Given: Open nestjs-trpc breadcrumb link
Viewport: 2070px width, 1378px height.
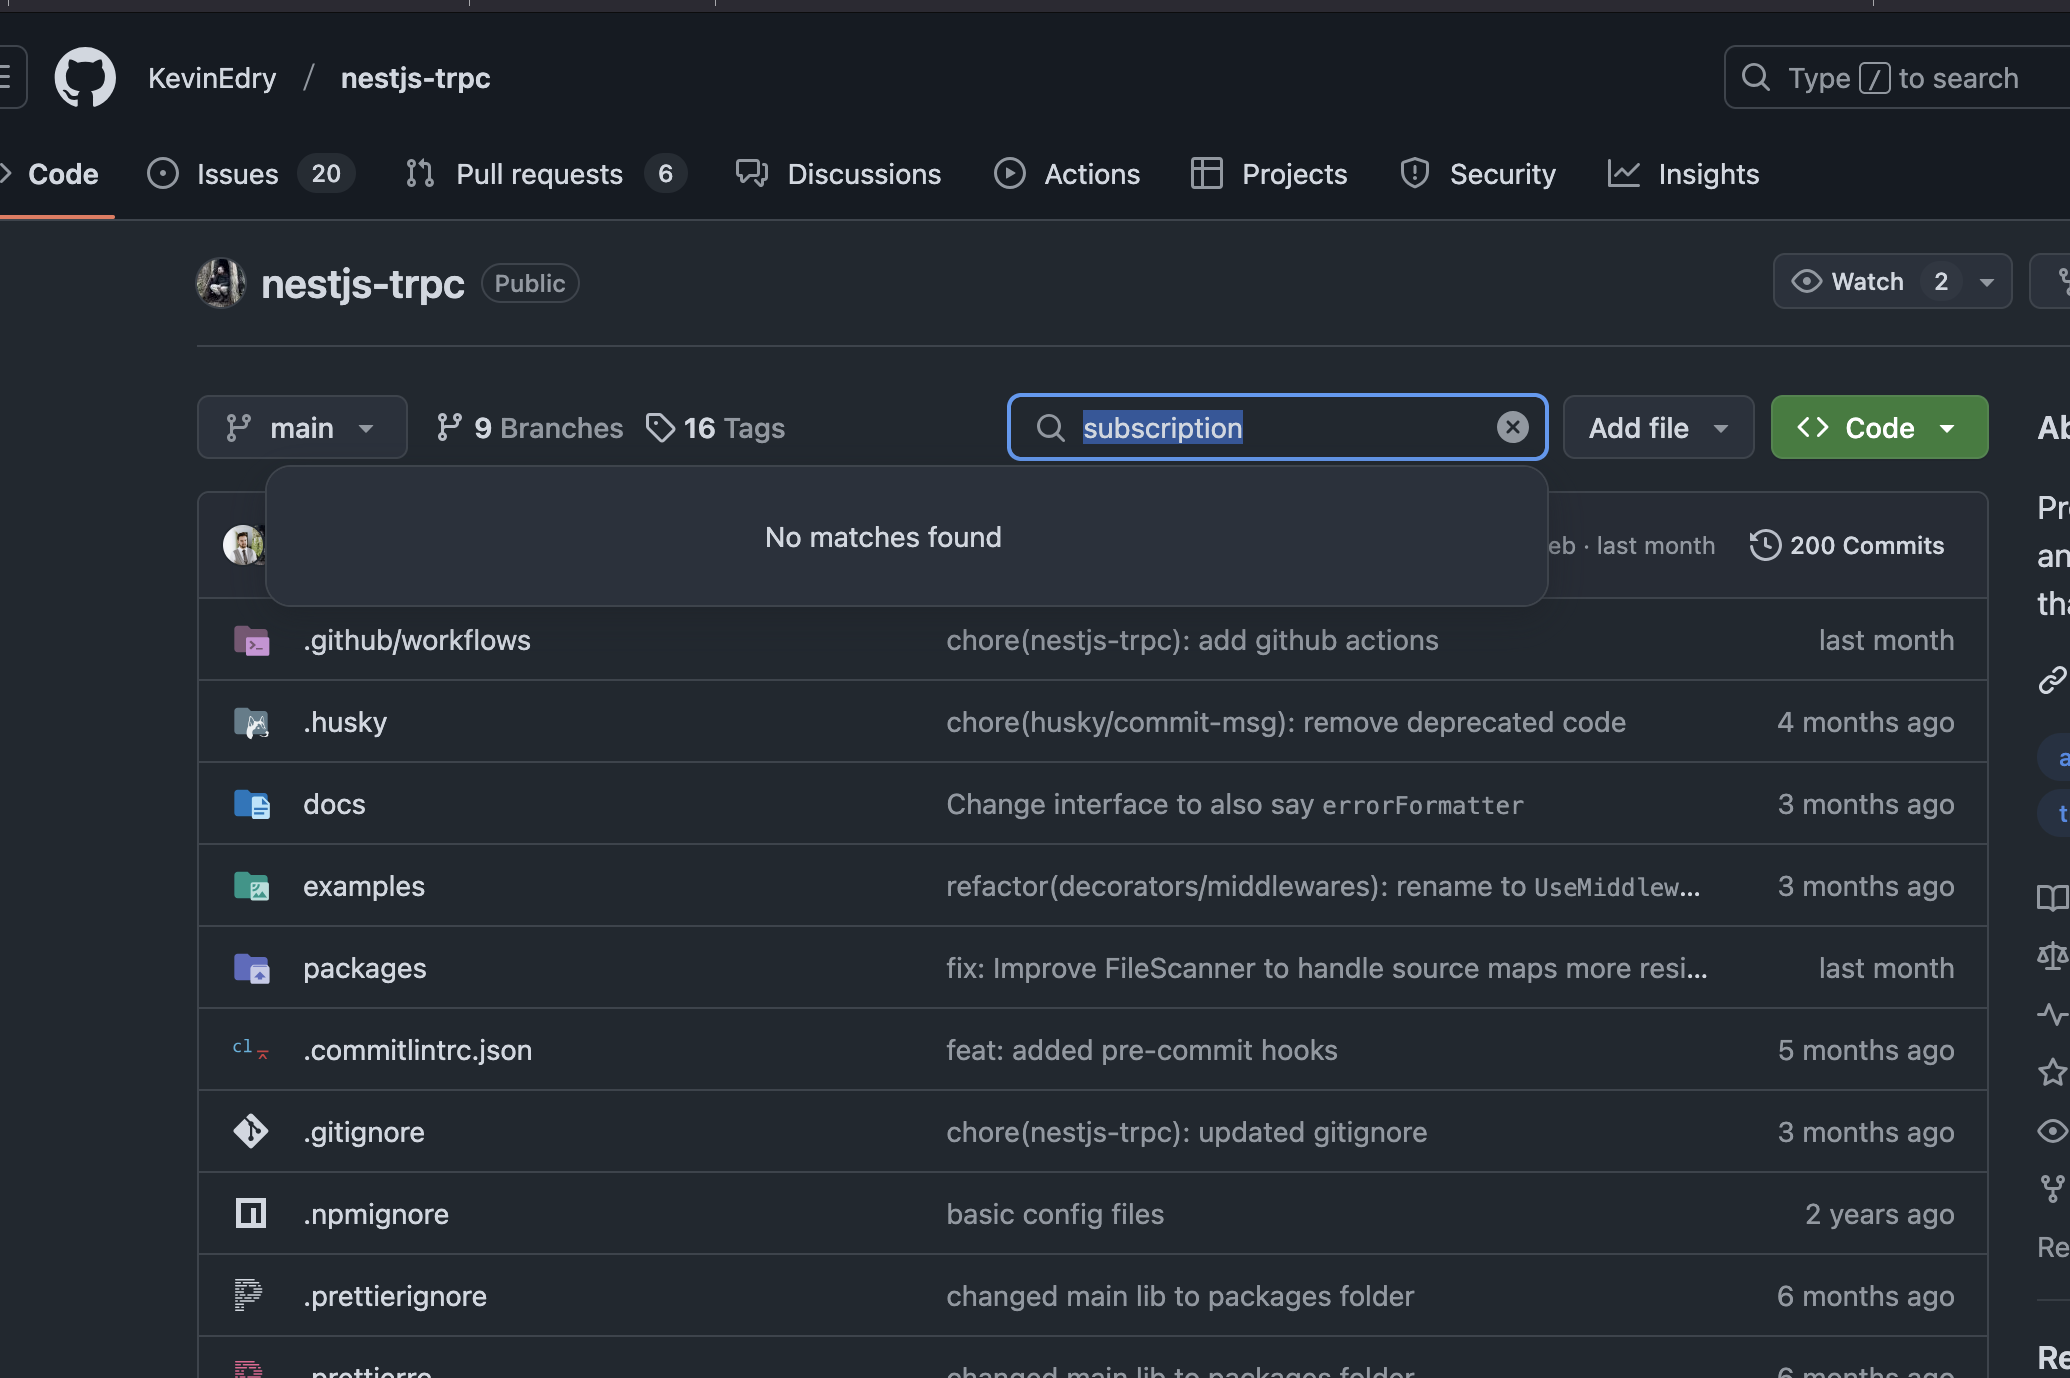Looking at the screenshot, I should 415,78.
